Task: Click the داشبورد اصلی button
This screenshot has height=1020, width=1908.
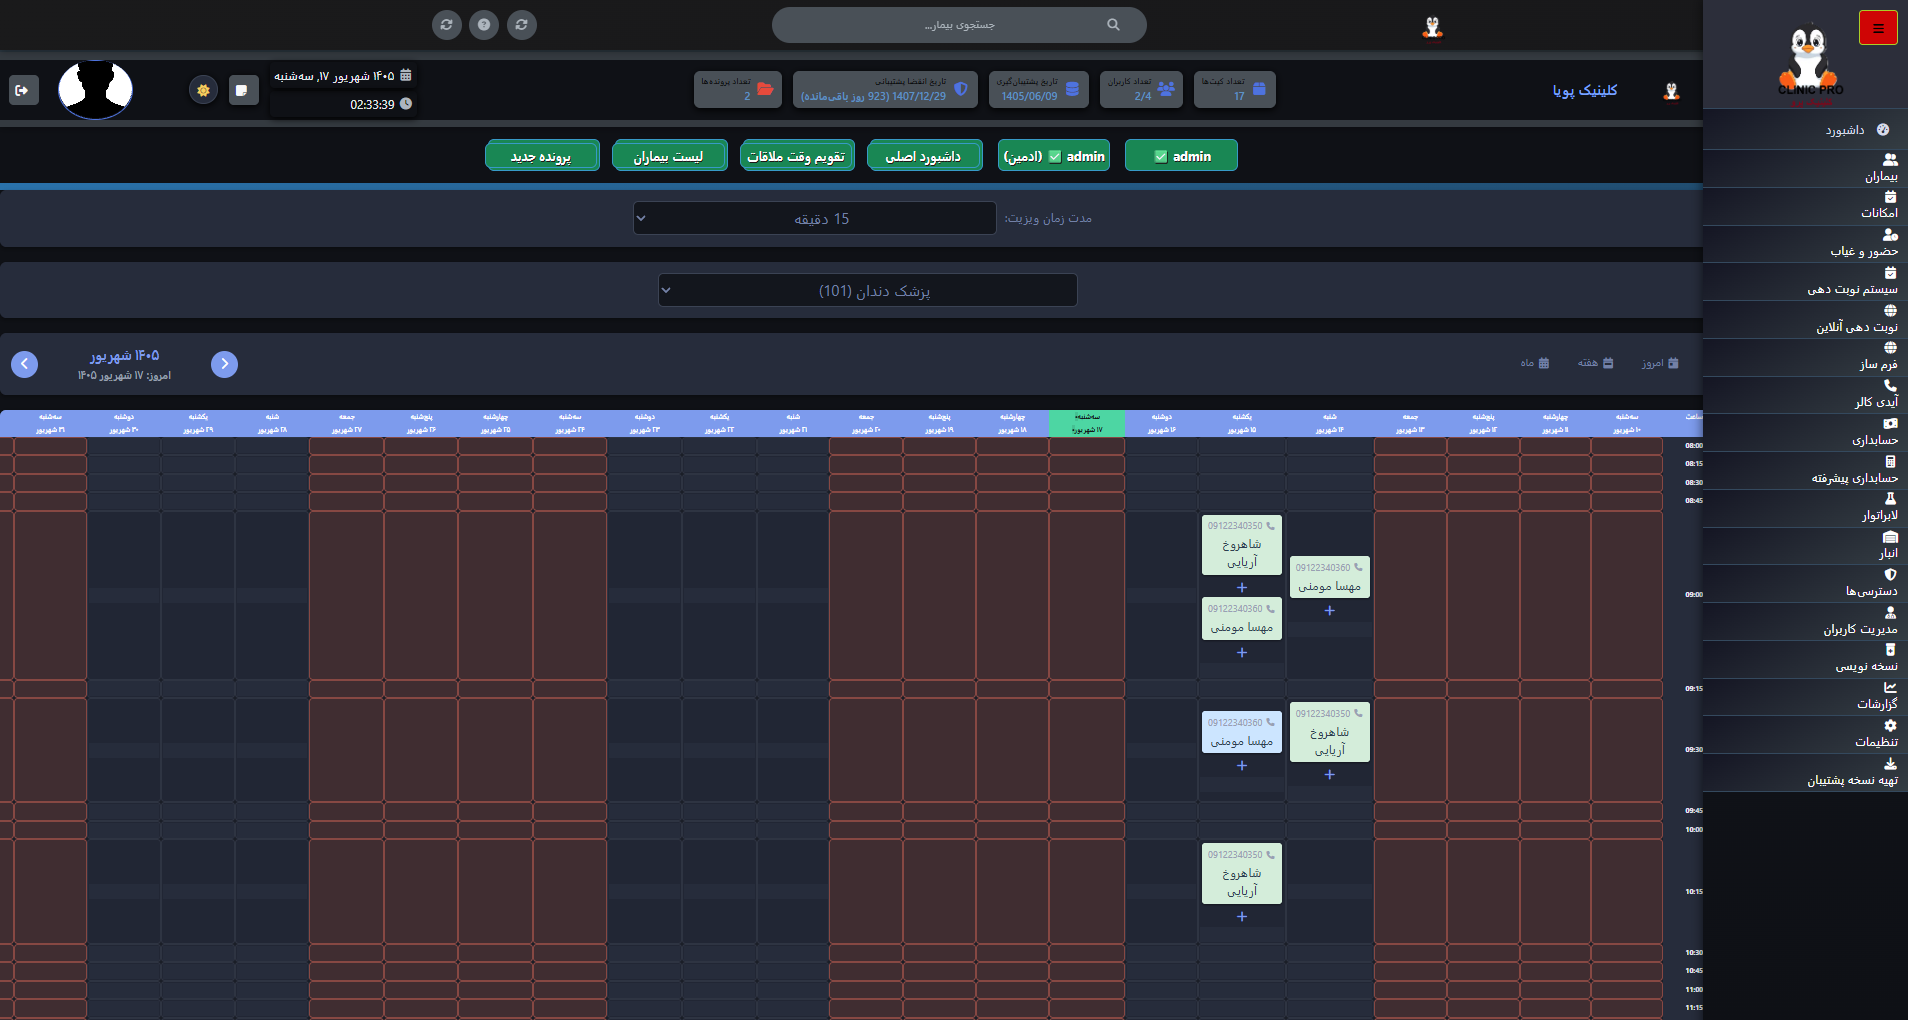Action: (925, 155)
